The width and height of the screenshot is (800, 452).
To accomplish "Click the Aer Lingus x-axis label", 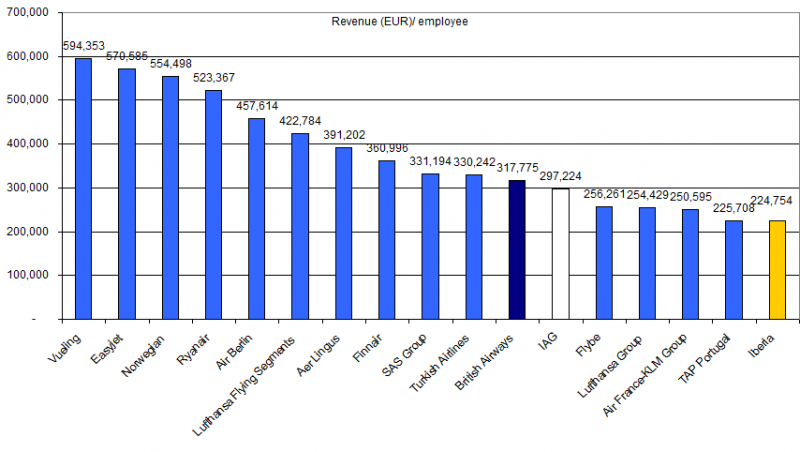I will tap(318, 356).
